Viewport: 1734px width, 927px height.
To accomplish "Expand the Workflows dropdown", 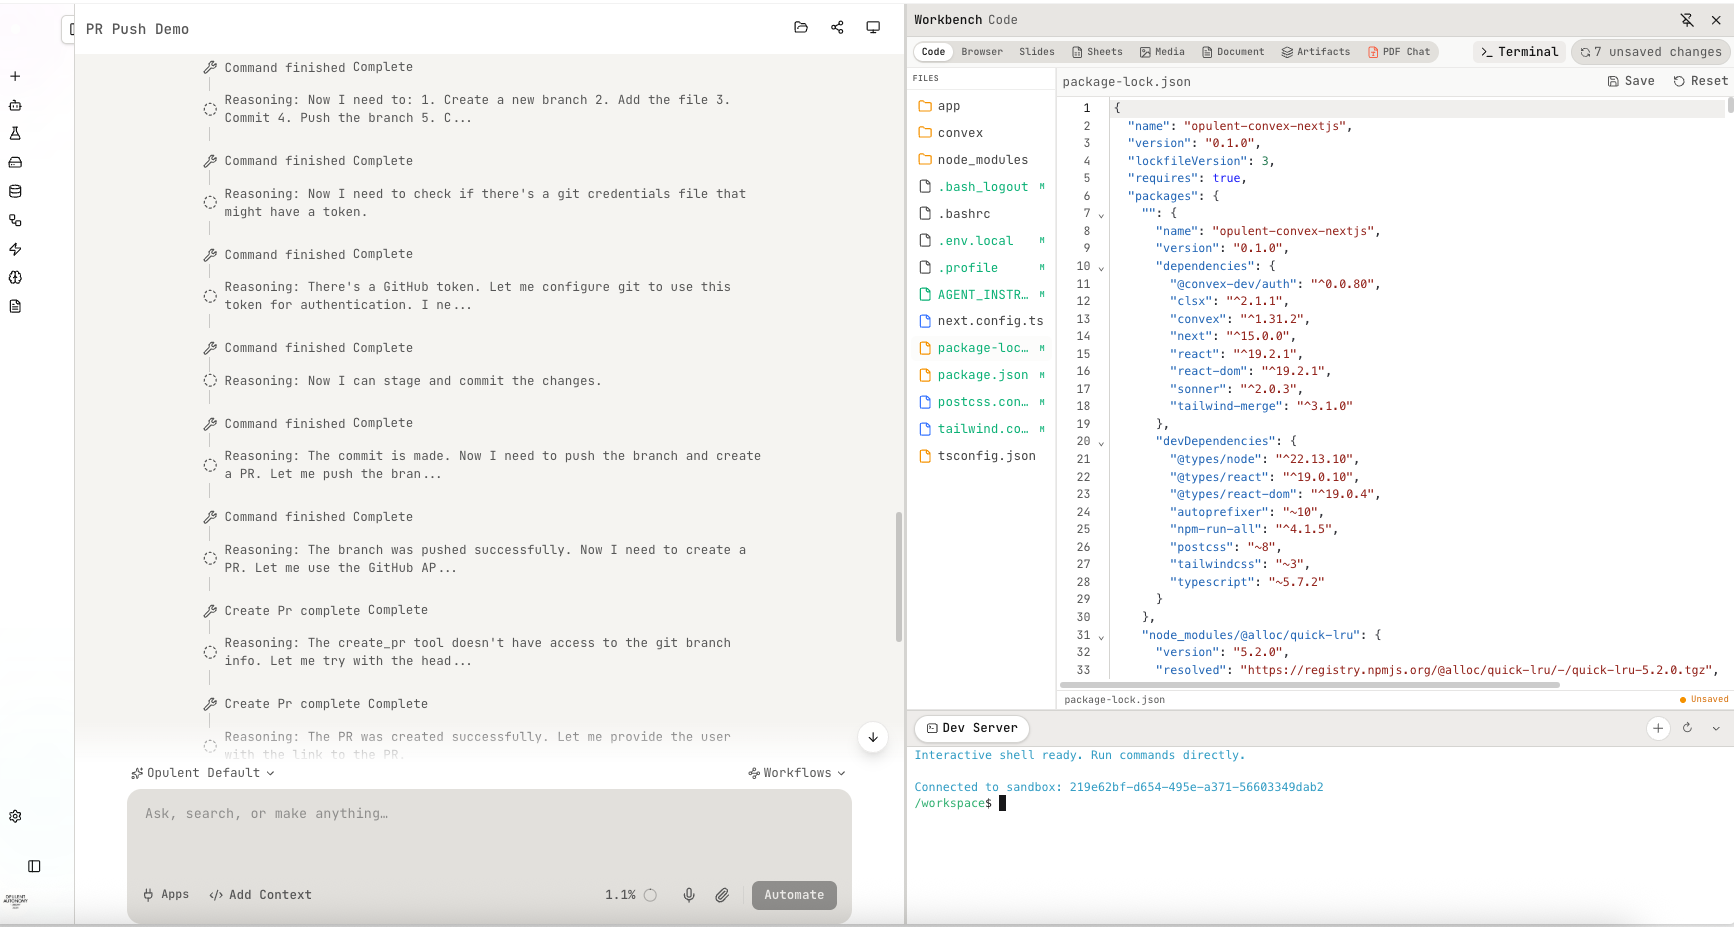I will [x=797, y=772].
